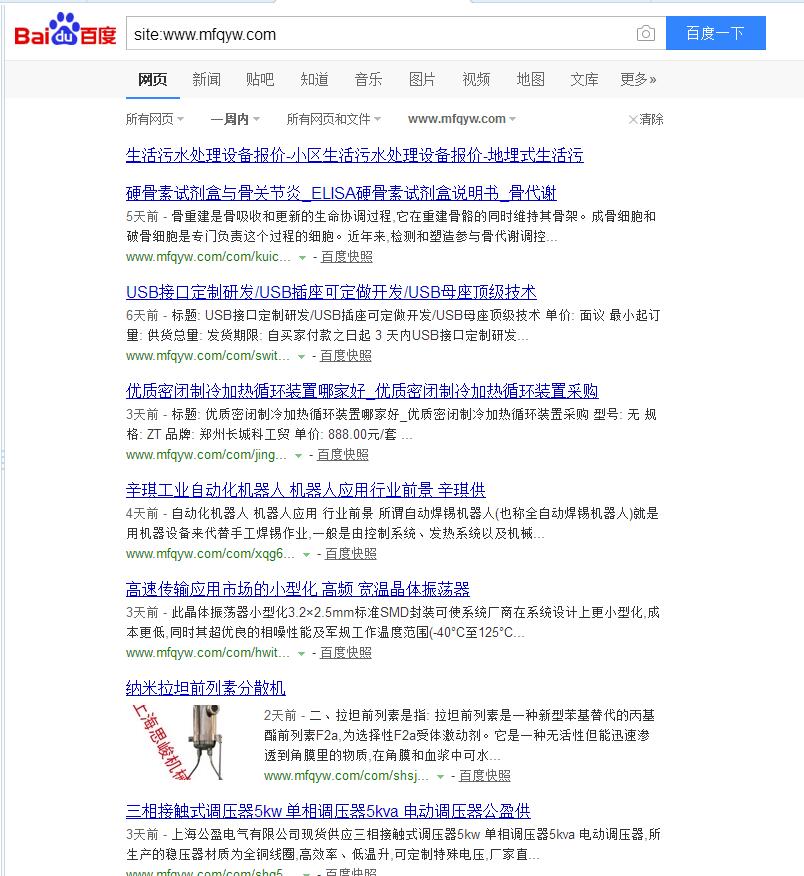This screenshot has width=804, height=876.
Task: Open result 硬骨素试剂盒与骨关节炎
Action: pyautogui.click(x=341, y=193)
